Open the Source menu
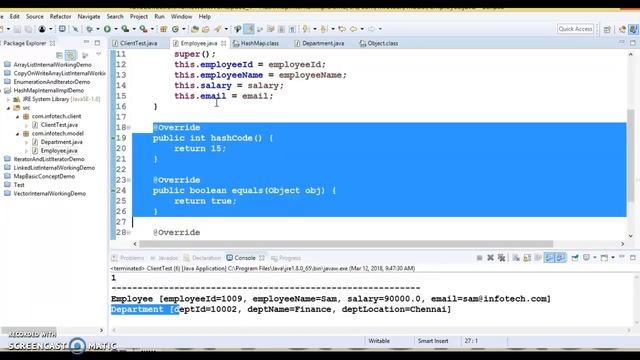This screenshot has height=360, width=640. pos(35,16)
